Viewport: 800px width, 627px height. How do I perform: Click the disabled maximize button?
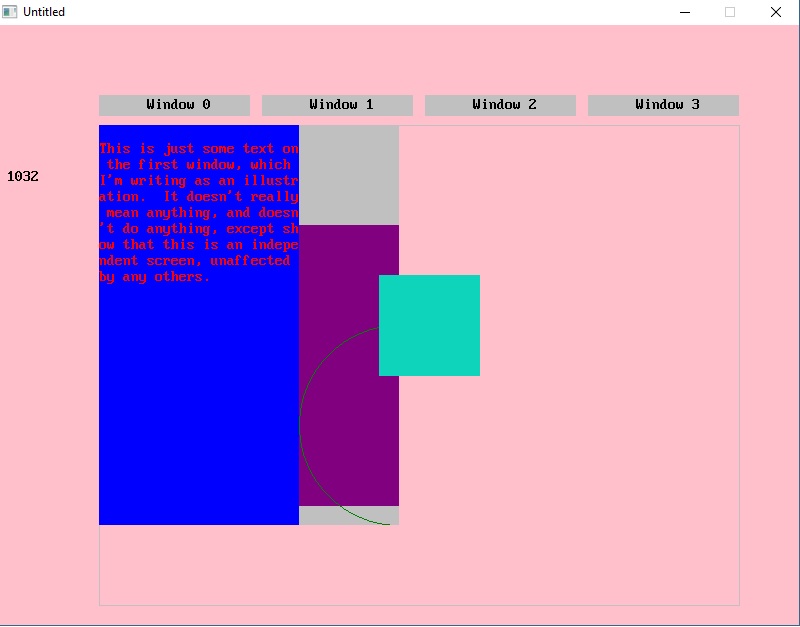730,12
